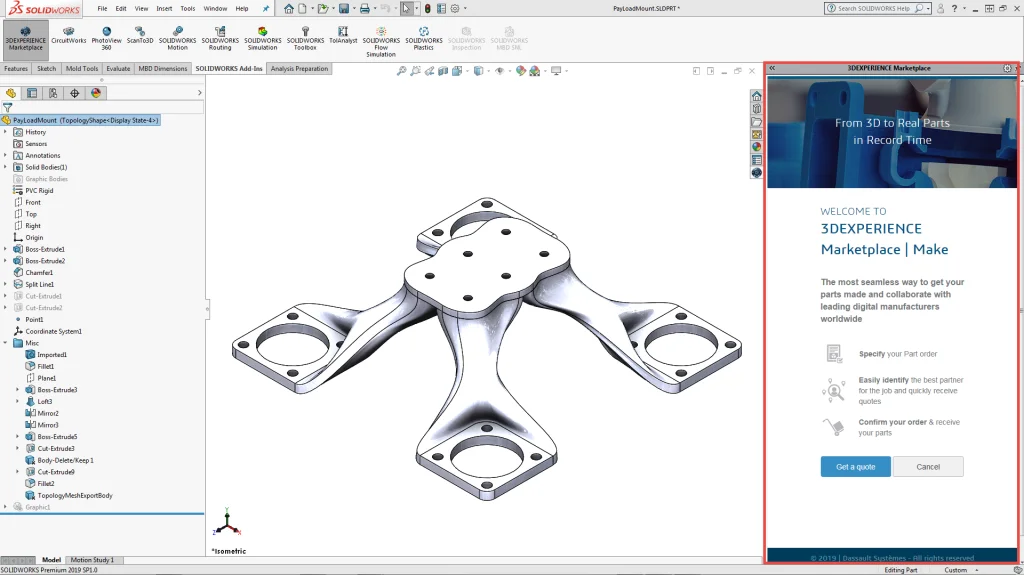Open Display Style dropdown arrow
Viewport: 1024px width, 575px height.
(488, 71)
